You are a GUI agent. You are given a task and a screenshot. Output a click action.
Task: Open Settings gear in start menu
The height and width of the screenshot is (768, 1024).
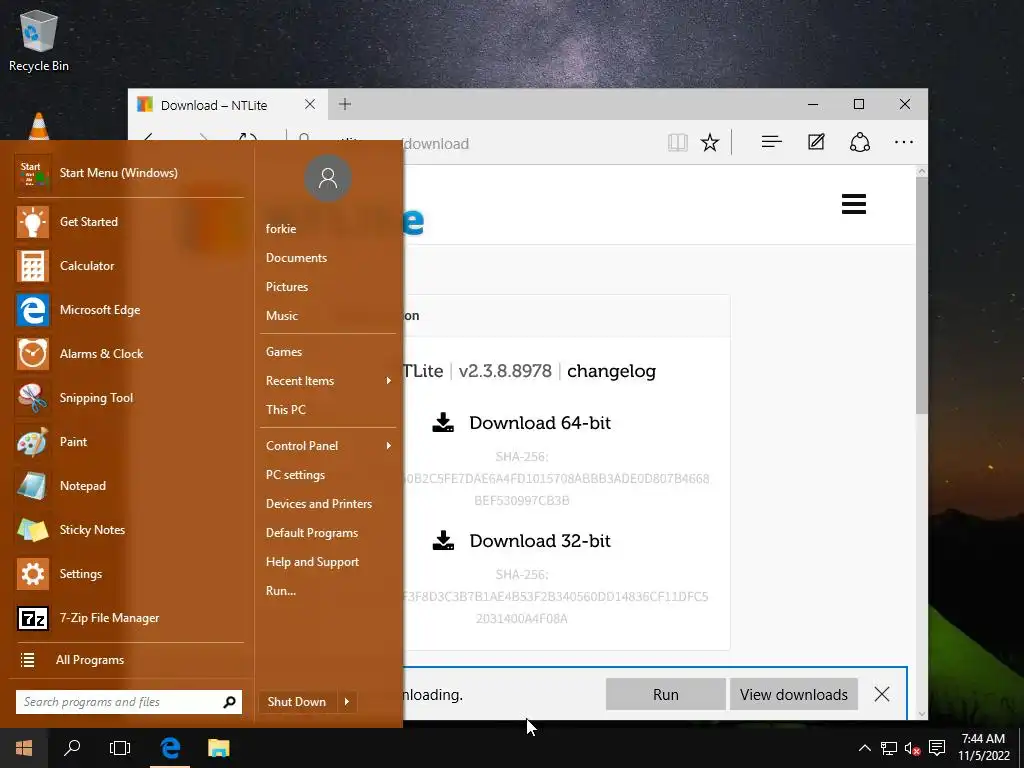33,574
